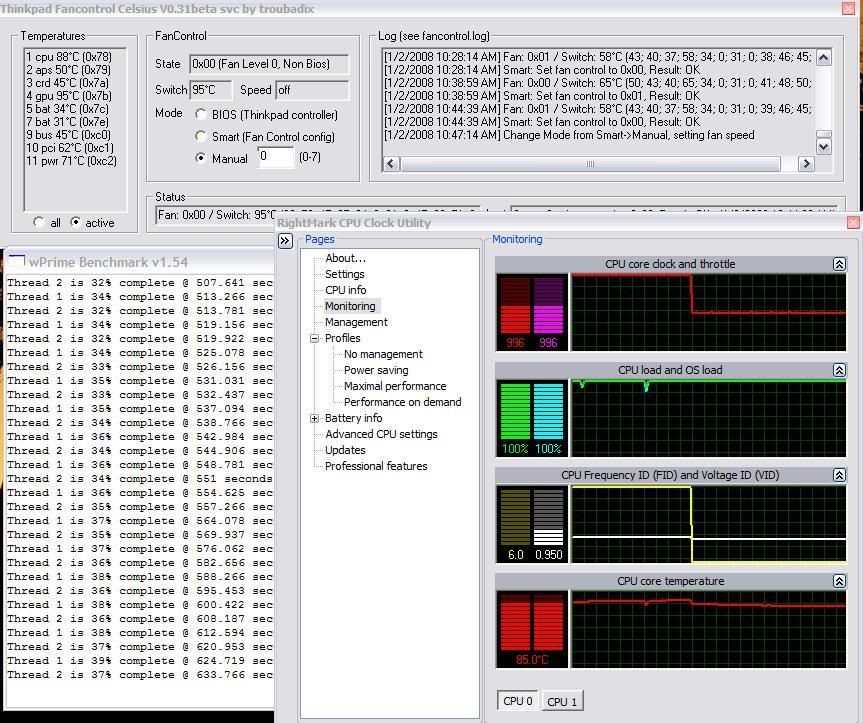Select Manual fan mode radio button
863x723 pixels.
pyautogui.click(x=202, y=158)
